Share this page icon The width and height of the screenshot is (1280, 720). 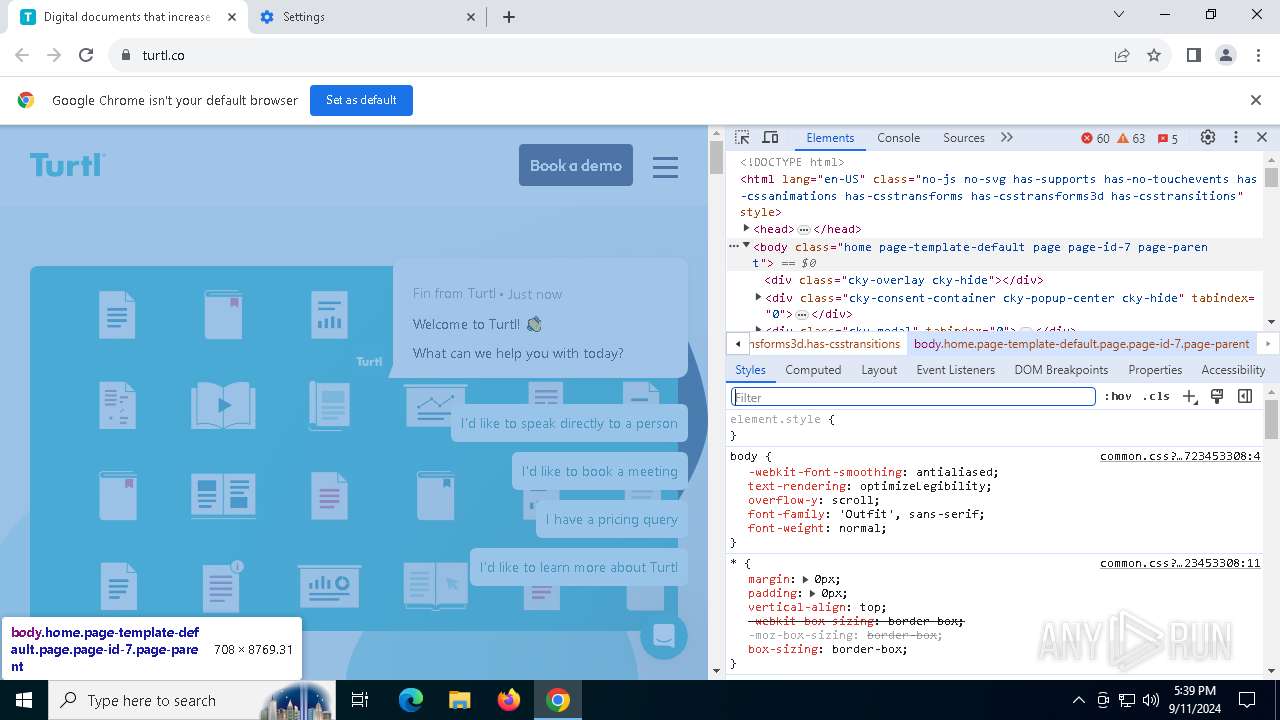[1122, 55]
